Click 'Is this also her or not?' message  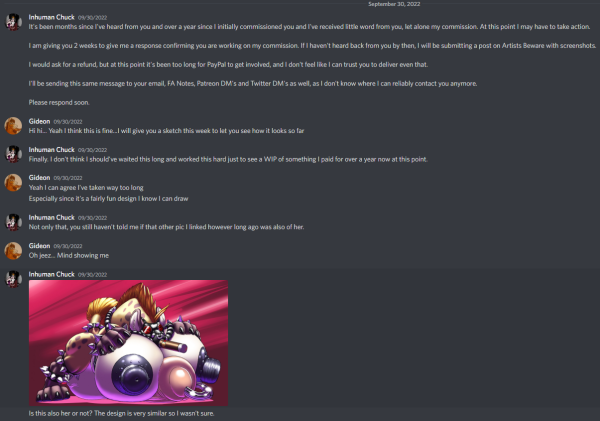(x=122, y=413)
